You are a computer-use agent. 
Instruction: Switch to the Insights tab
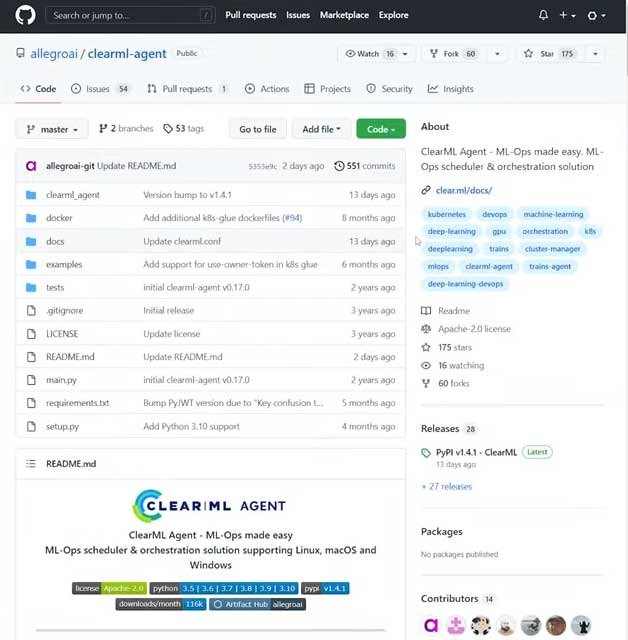[x=450, y=89]
